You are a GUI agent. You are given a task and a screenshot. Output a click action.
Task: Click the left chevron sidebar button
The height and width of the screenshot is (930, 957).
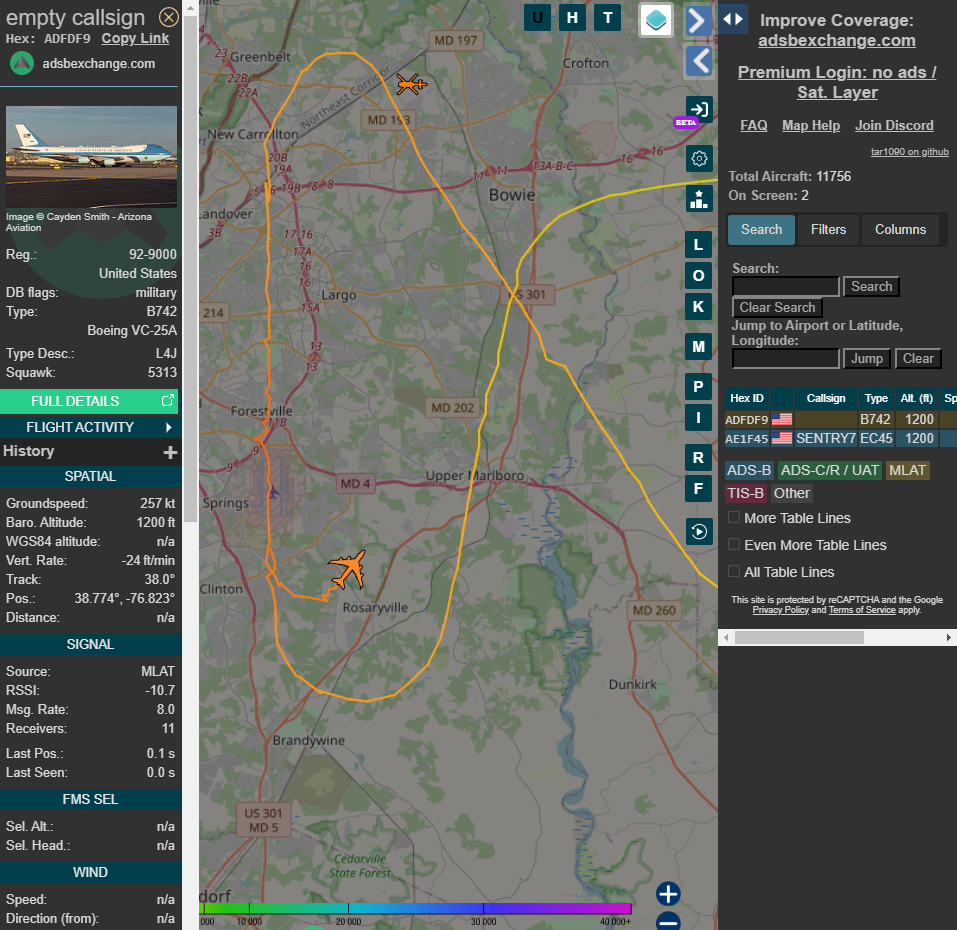(698, 61)
